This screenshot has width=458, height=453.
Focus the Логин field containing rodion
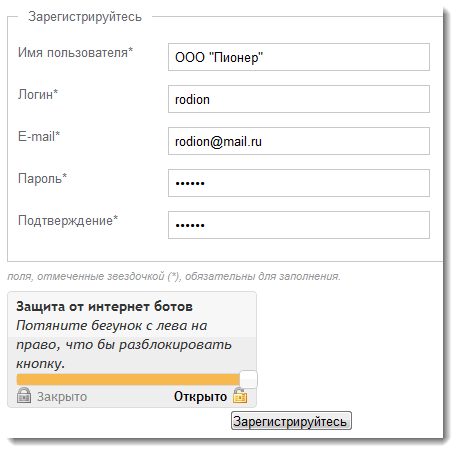(x=299, y=99)
